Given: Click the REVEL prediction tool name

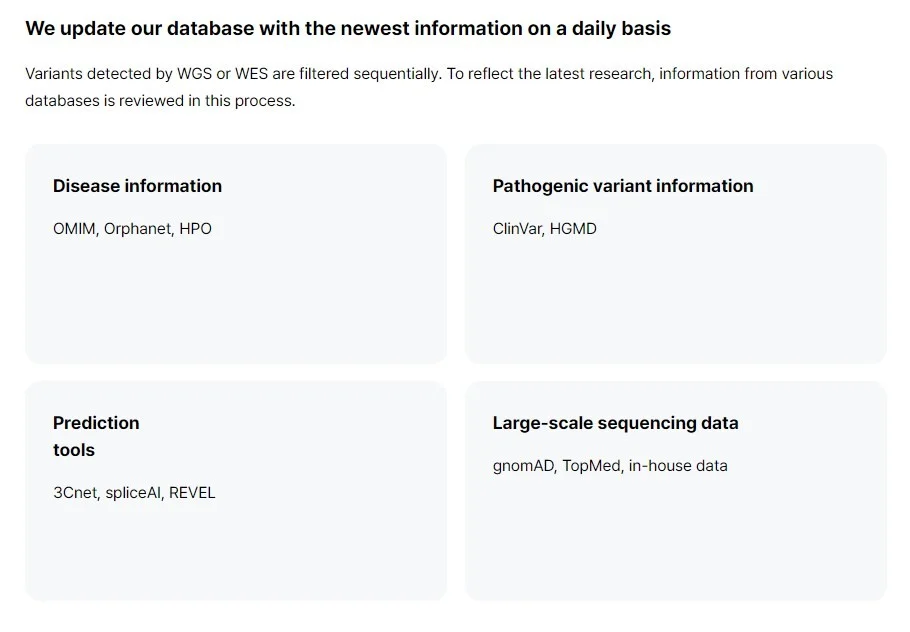Looking at the screenshot, I should point(192,493).
